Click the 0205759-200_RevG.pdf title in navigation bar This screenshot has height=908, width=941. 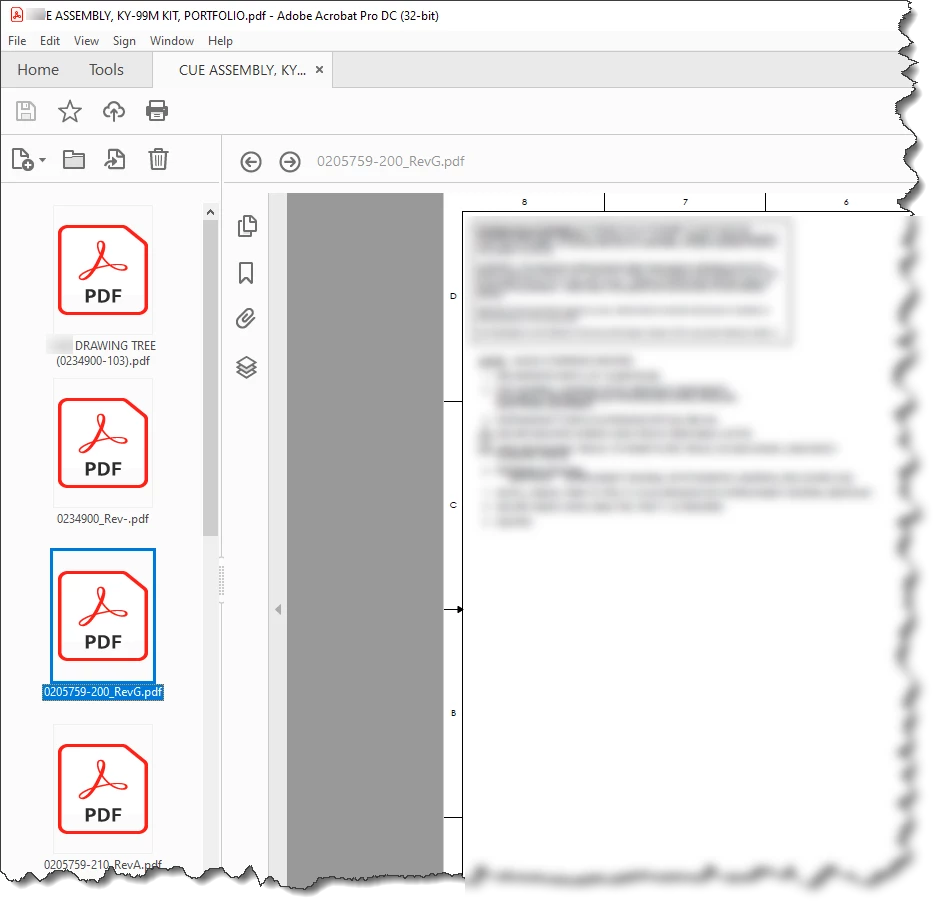pos(391,161)
